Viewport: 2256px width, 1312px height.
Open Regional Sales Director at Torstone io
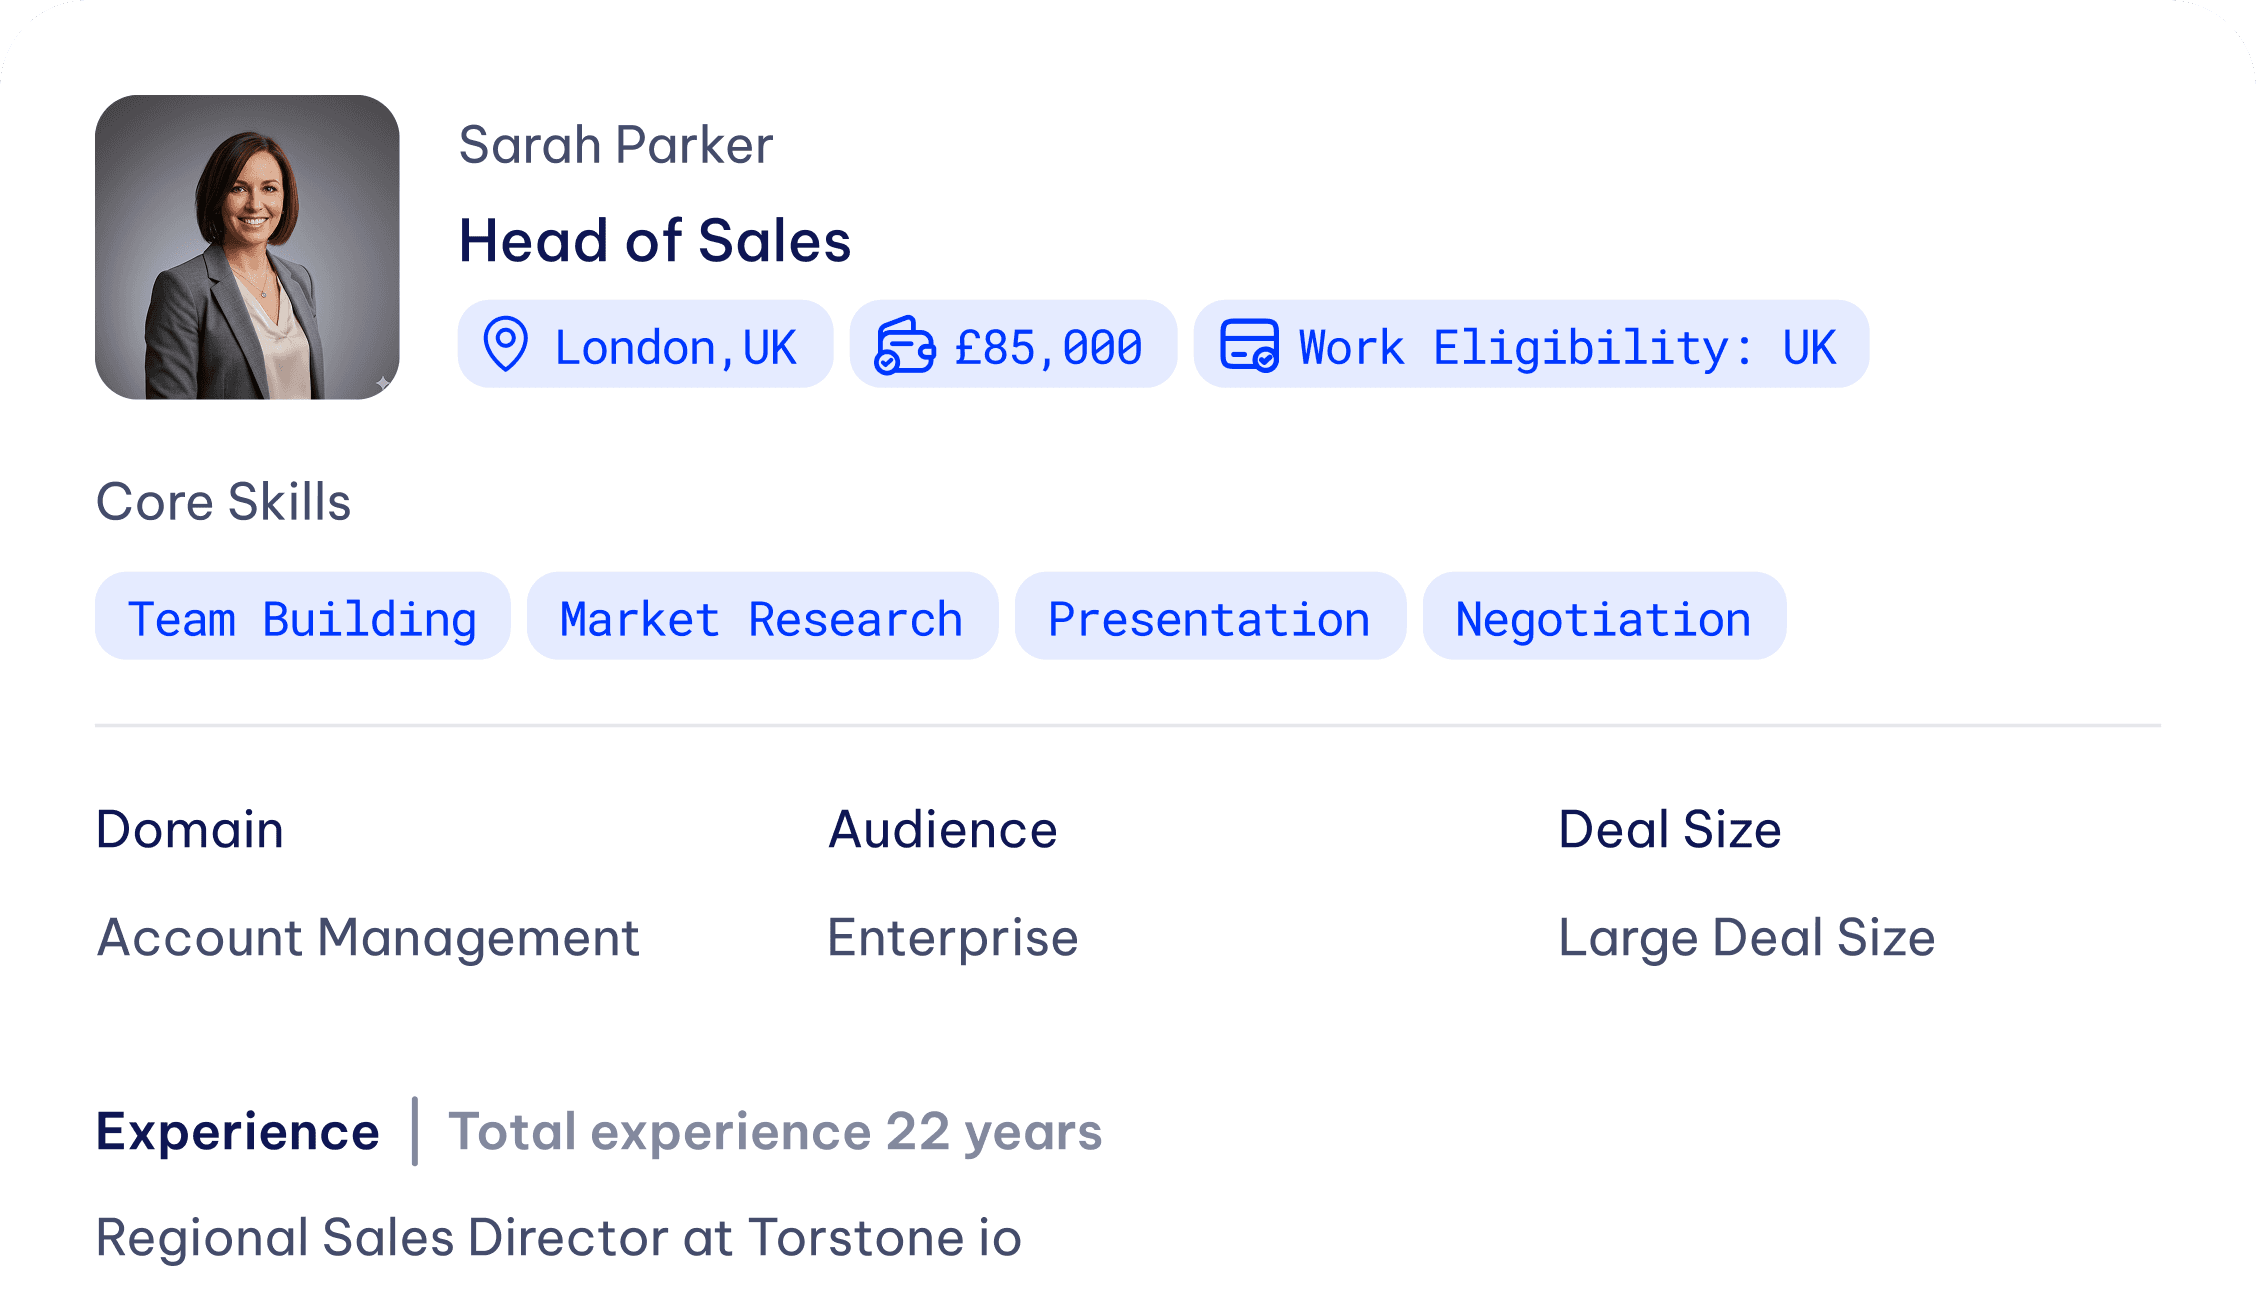(559, 1238)
